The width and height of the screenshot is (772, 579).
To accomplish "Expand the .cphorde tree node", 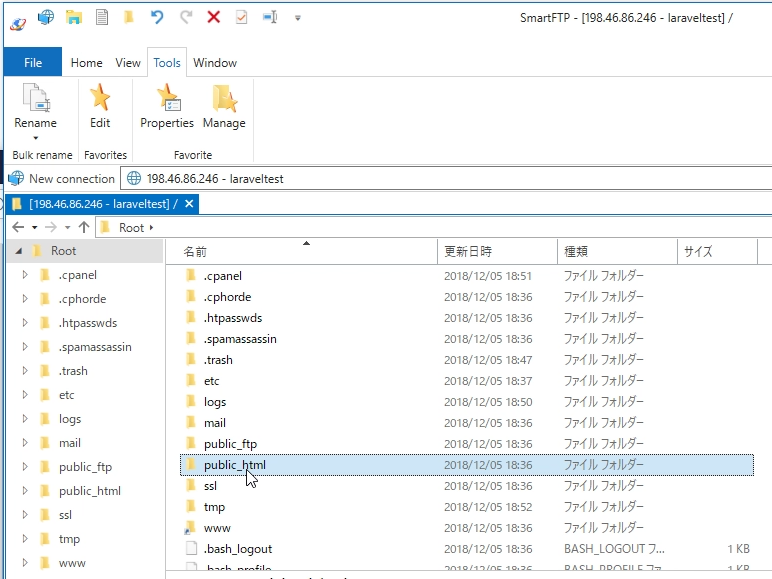I will 25,299.
